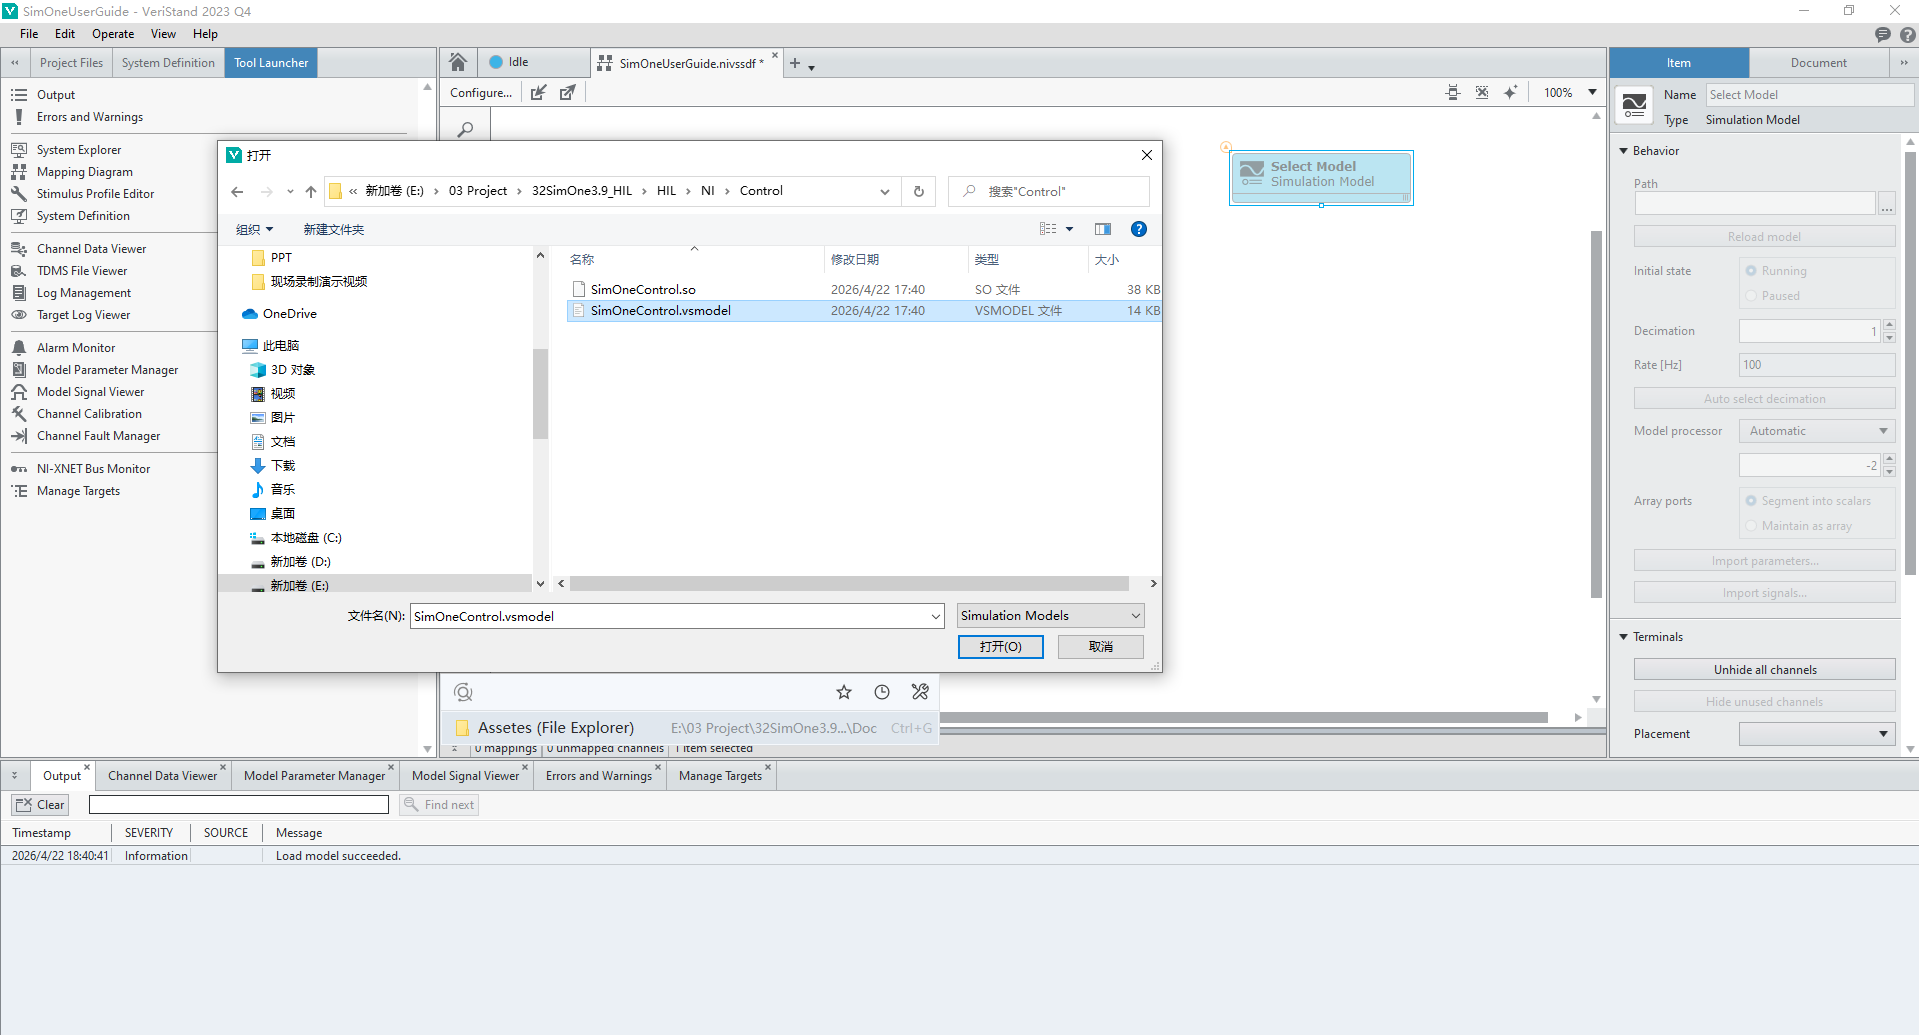Launch the TDMS File Viewer

(82, 271)
